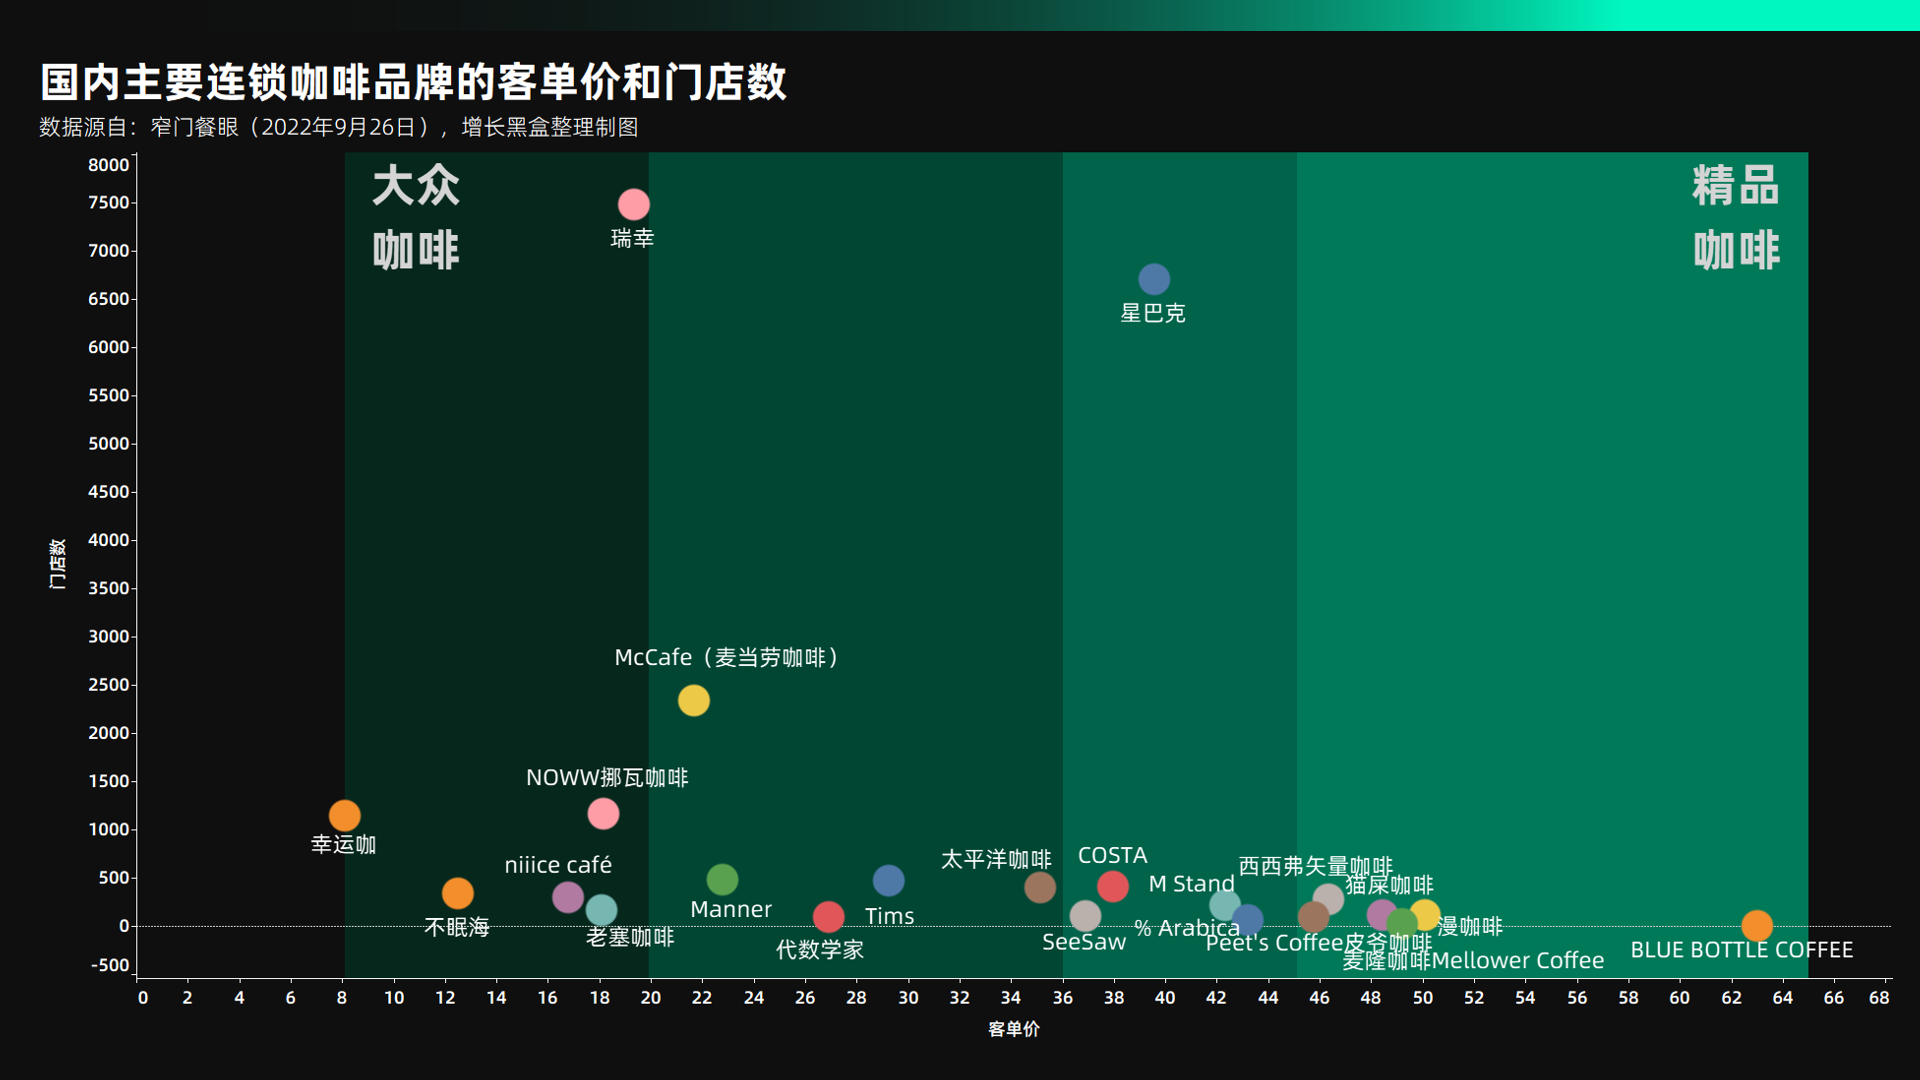This screenshot has height=1080, width=1920.
Task: Click the teal M Stand bubble
Action: click(x=1224, y=905)
